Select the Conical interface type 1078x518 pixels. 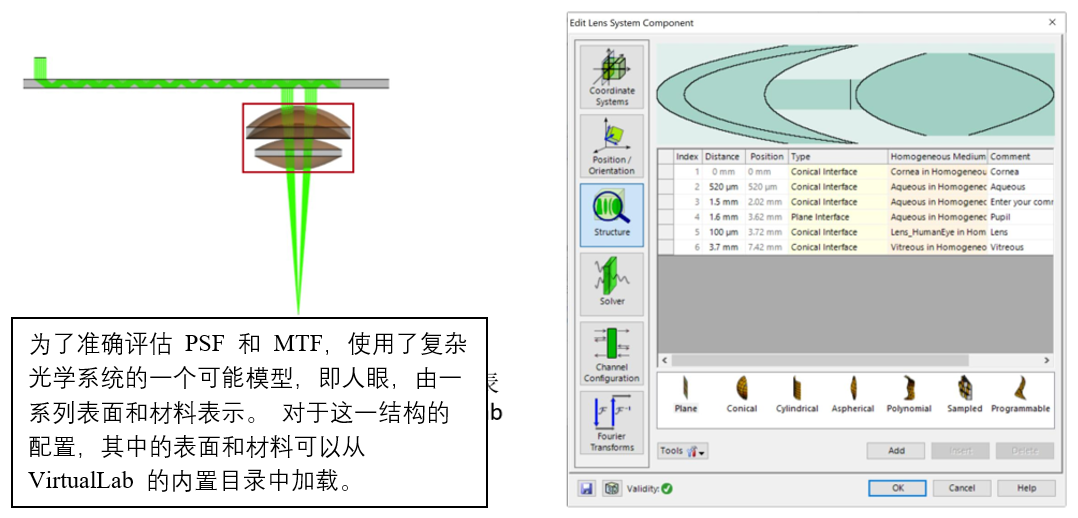(x=742, y=395)
